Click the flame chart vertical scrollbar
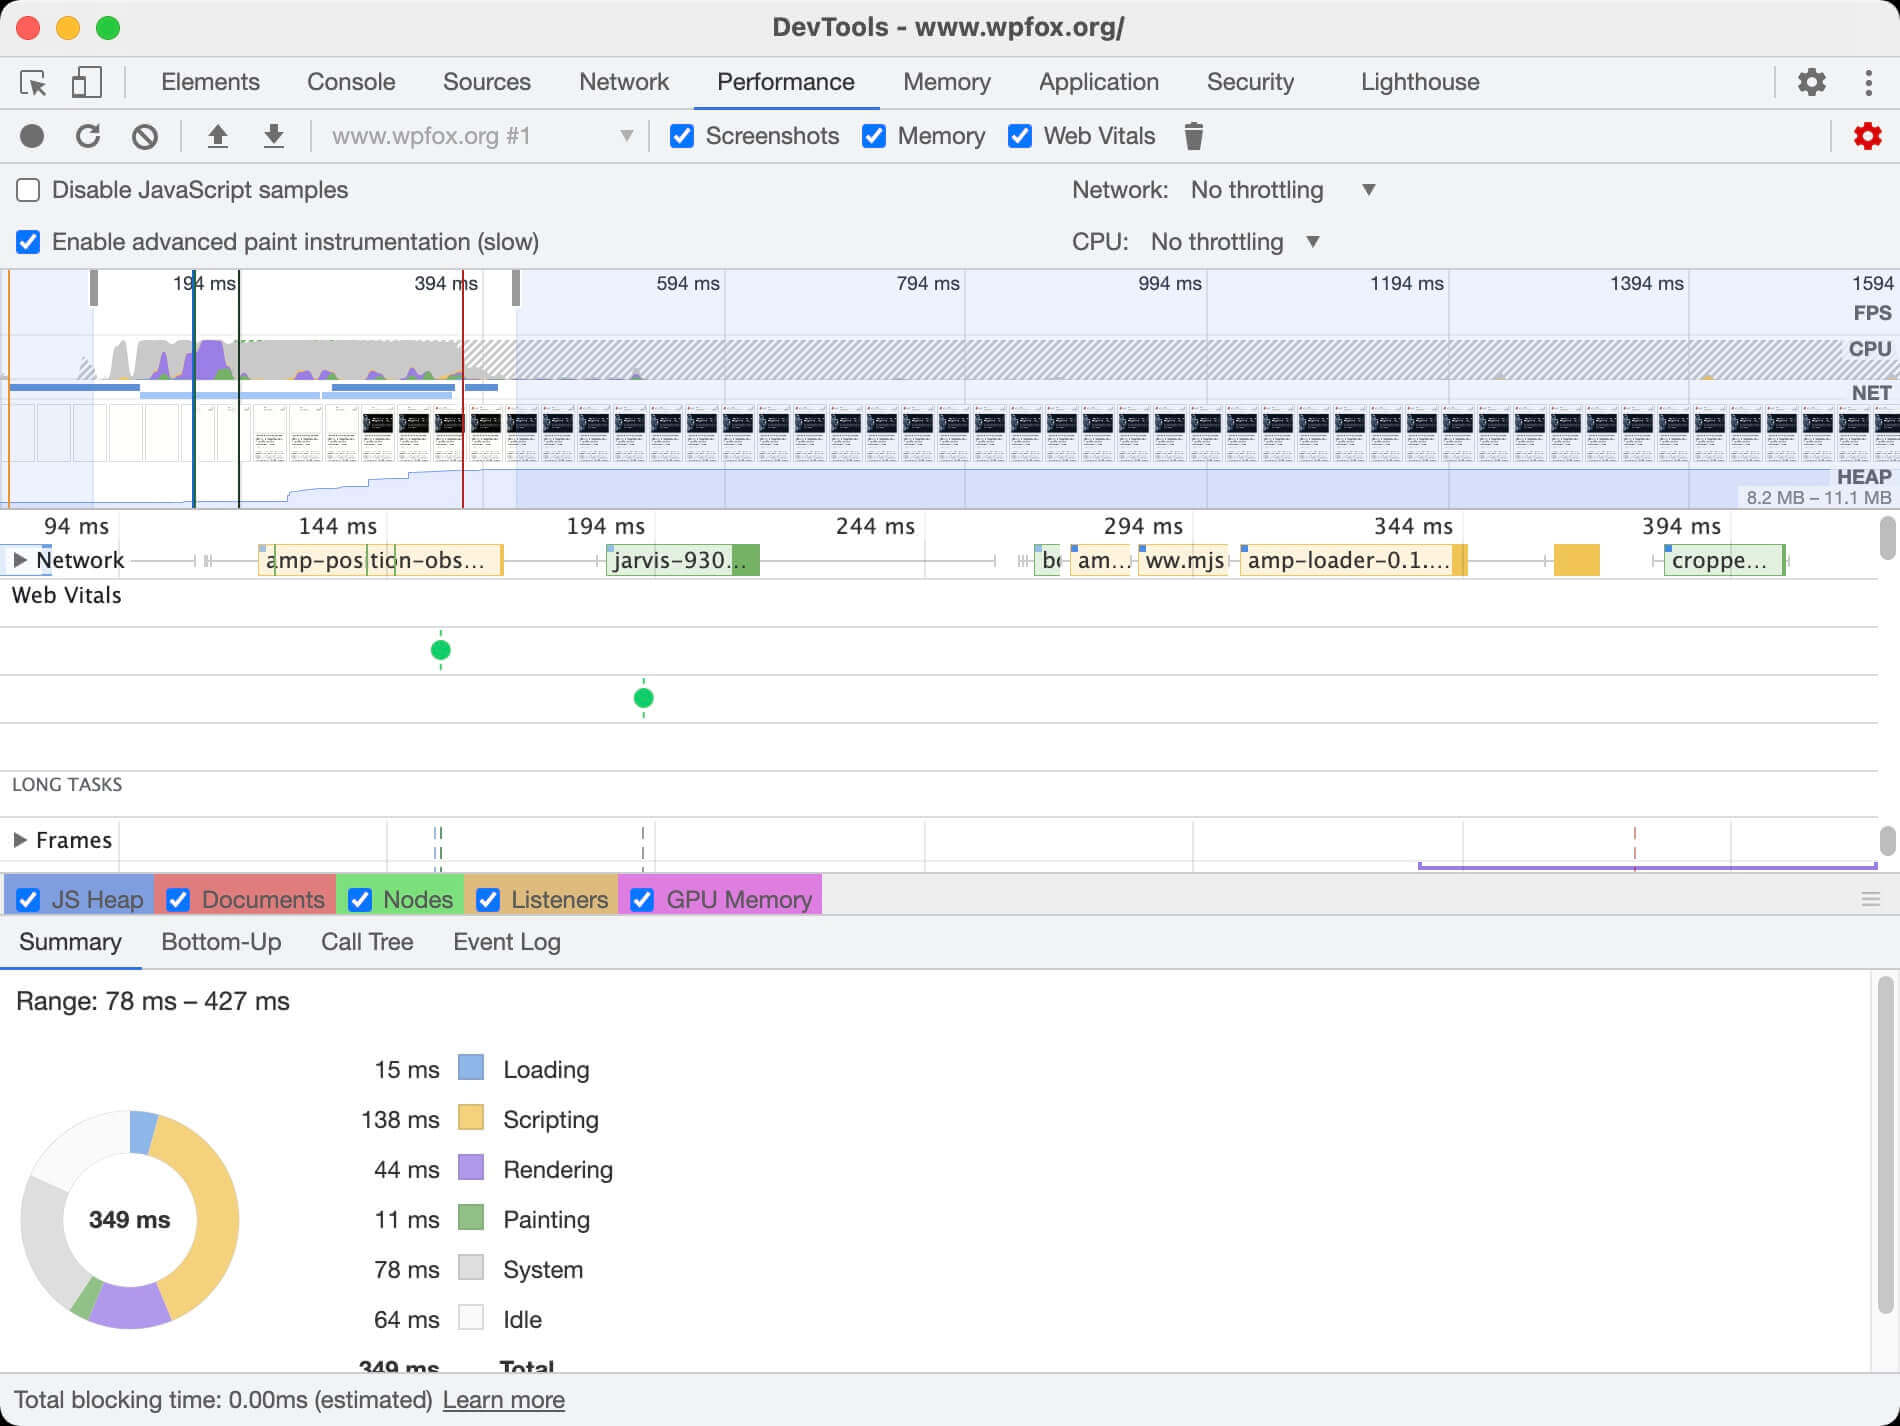Image resolution: width=1900 pixels, height=1426 pixels. [x=1887, y=538]
